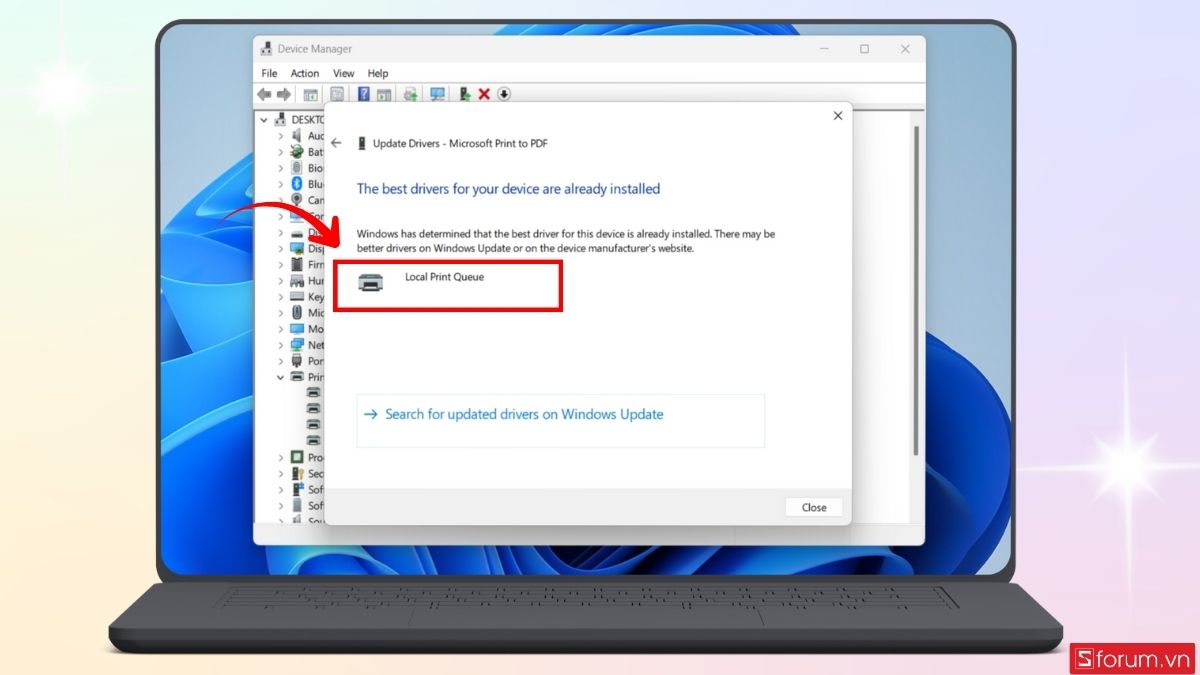Click the Back navigation arrow in the toolbar
The width and height of the screenshot is (1200, 675).
click(264, 95)
